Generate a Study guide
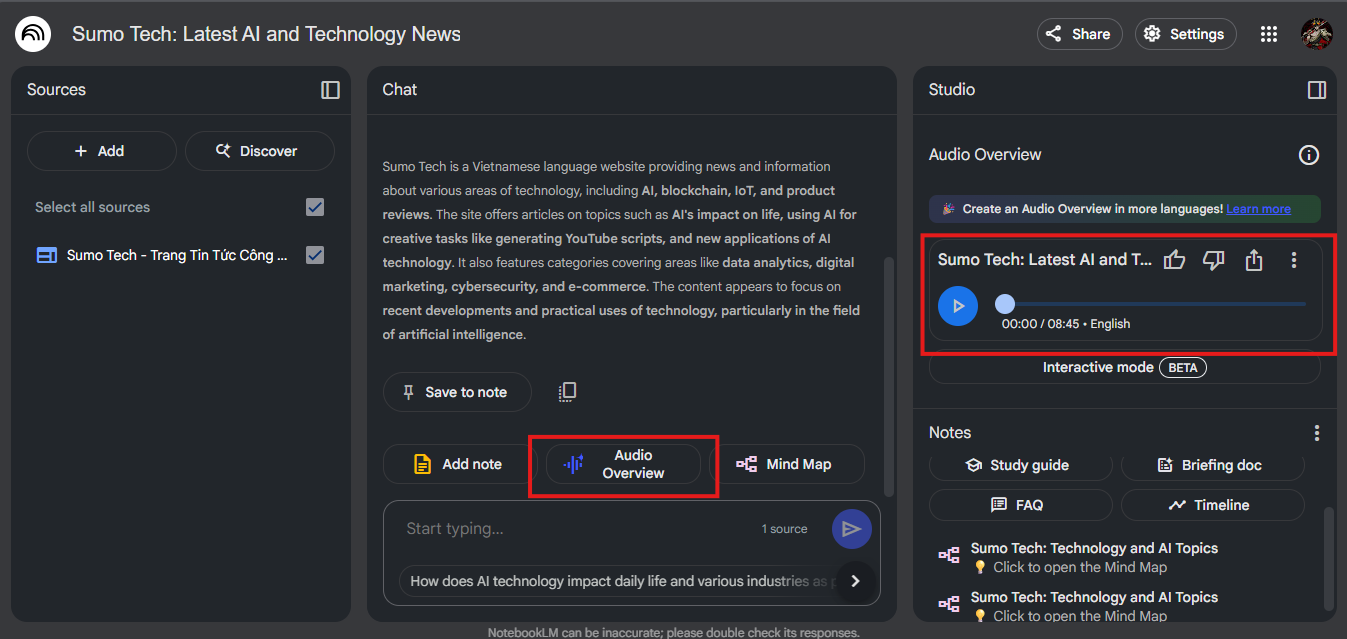Screen dimensions: 1347x639 (1021, 465)
